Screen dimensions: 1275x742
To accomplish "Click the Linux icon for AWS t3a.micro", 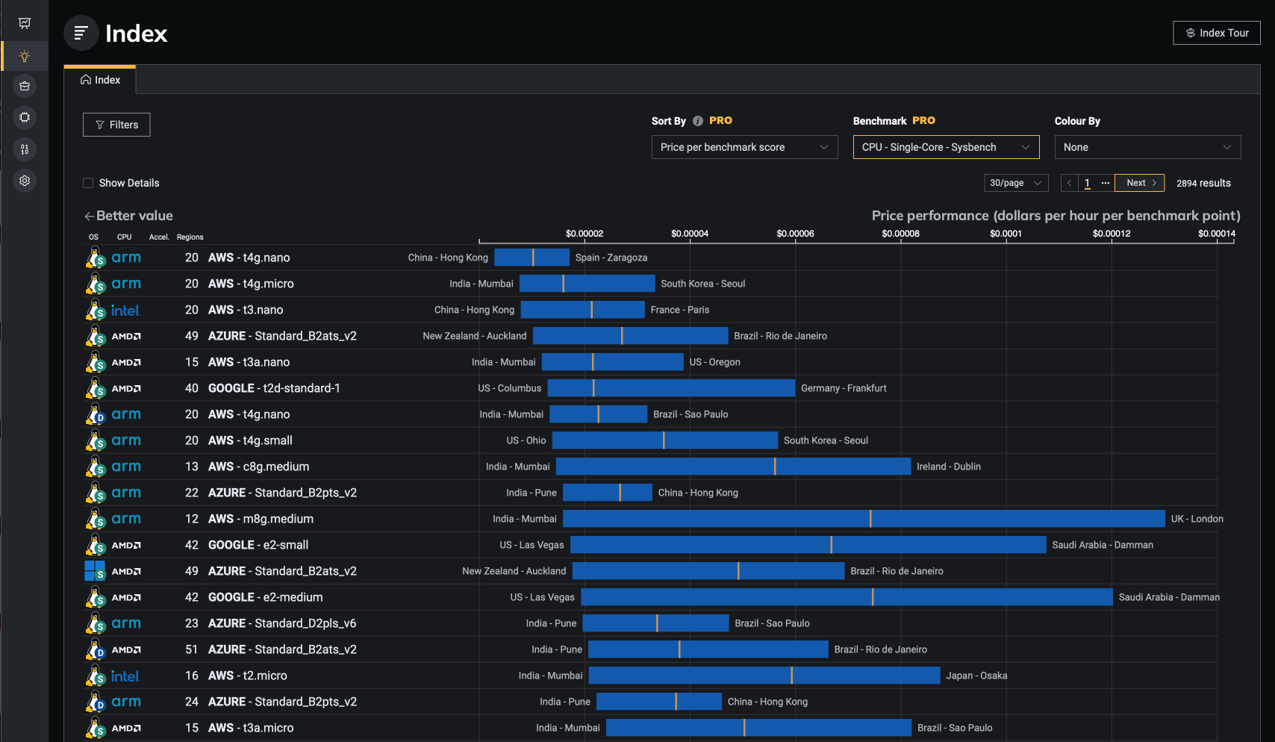I will click(x=95, y=728).
